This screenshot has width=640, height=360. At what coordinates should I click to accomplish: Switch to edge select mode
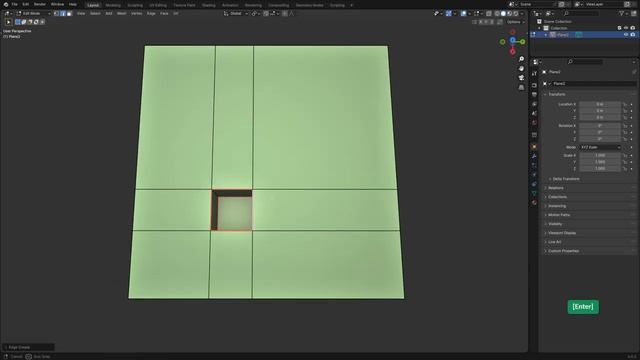pos(63,13)
